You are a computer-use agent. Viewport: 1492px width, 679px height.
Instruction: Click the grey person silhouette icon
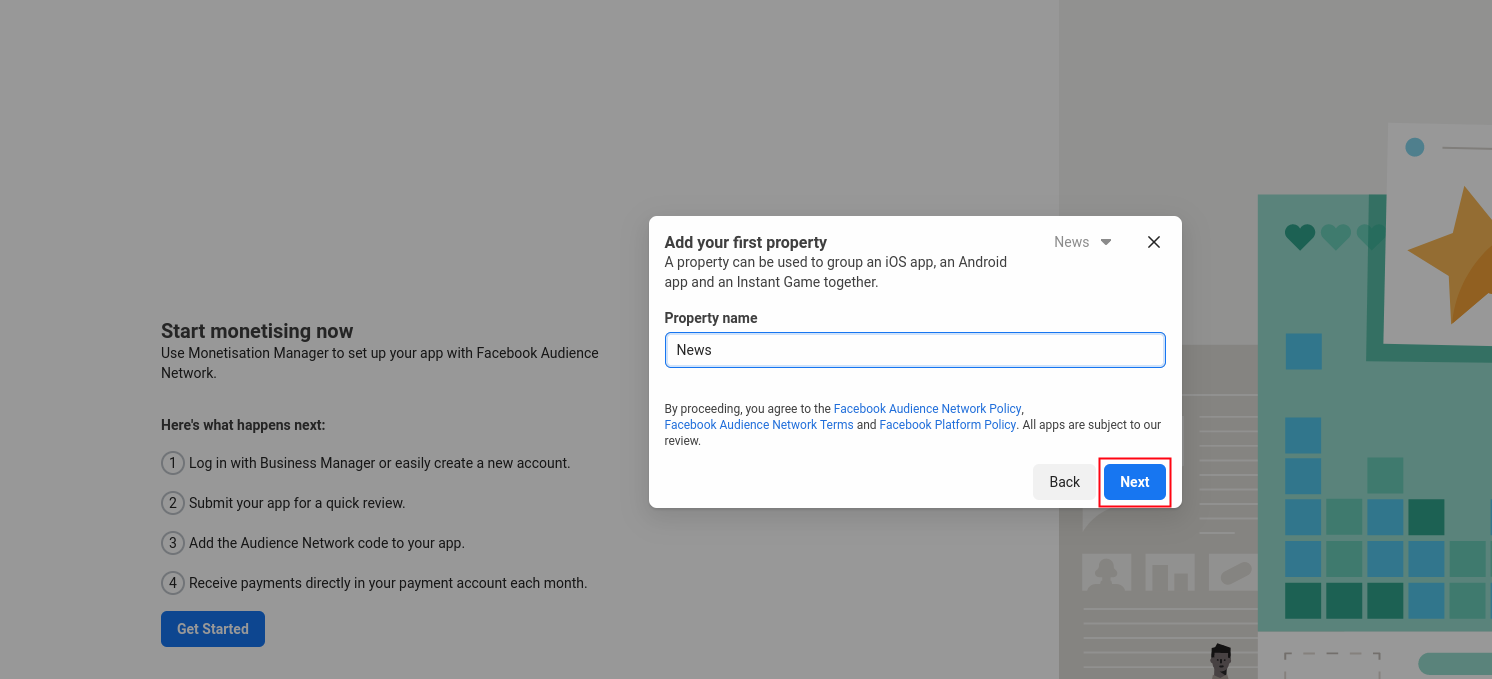pyautogui.click(x=1105, y=573)
